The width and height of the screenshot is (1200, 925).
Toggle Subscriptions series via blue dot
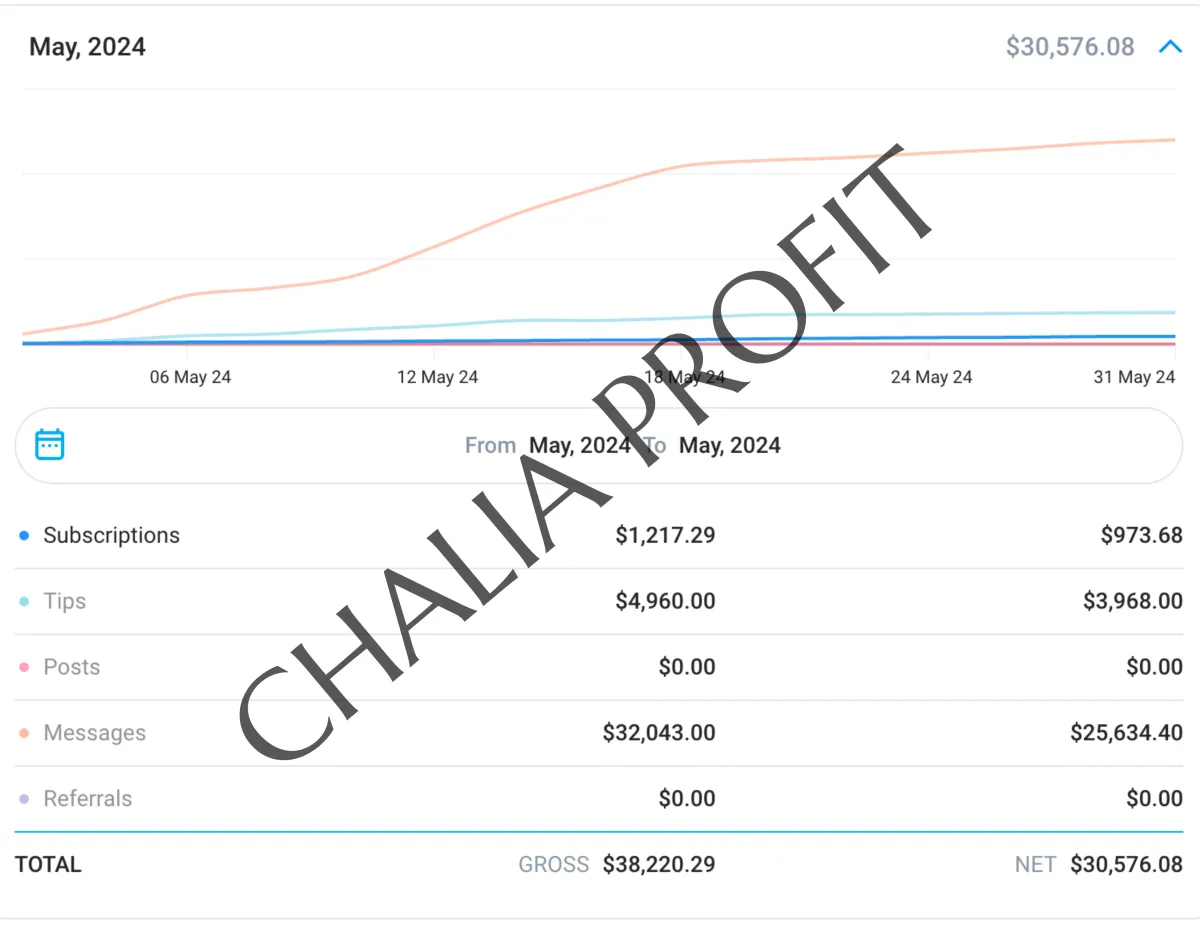click(x=24, y=536)
